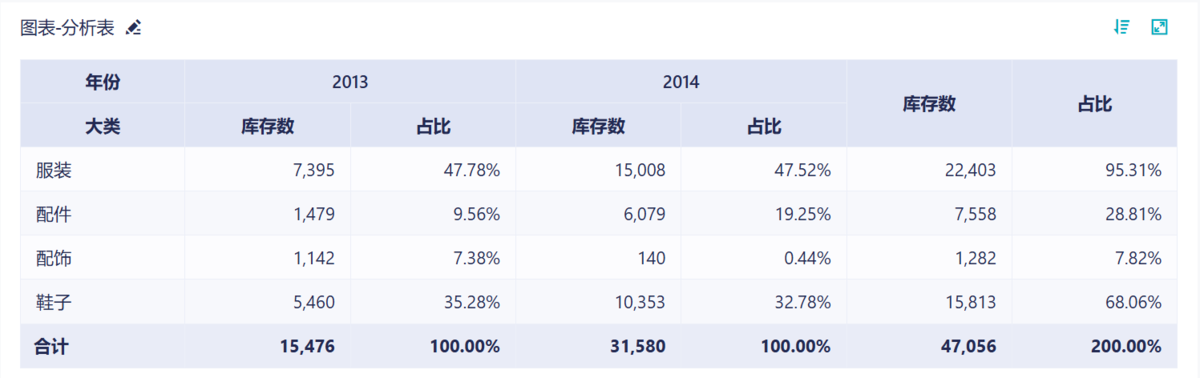Click the 2014 year header

point(681,82)
